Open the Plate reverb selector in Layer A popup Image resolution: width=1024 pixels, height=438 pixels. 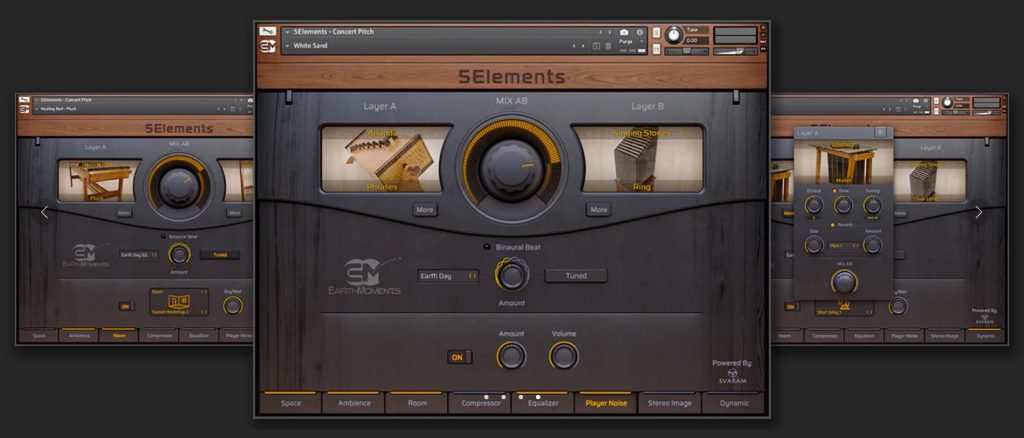[844, 245]
